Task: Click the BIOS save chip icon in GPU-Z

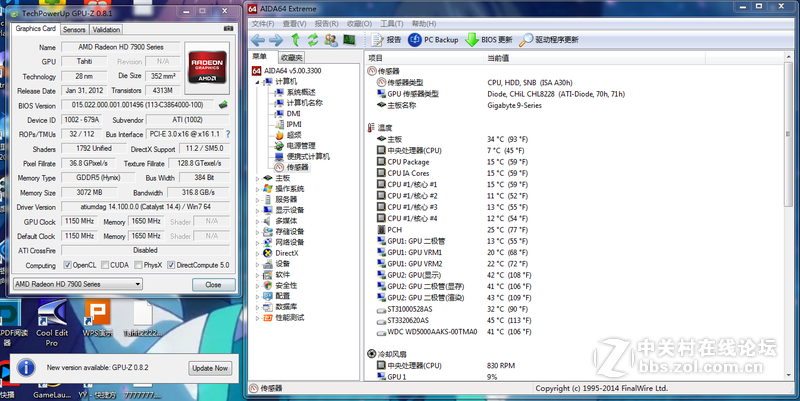Action: [223, 105]
